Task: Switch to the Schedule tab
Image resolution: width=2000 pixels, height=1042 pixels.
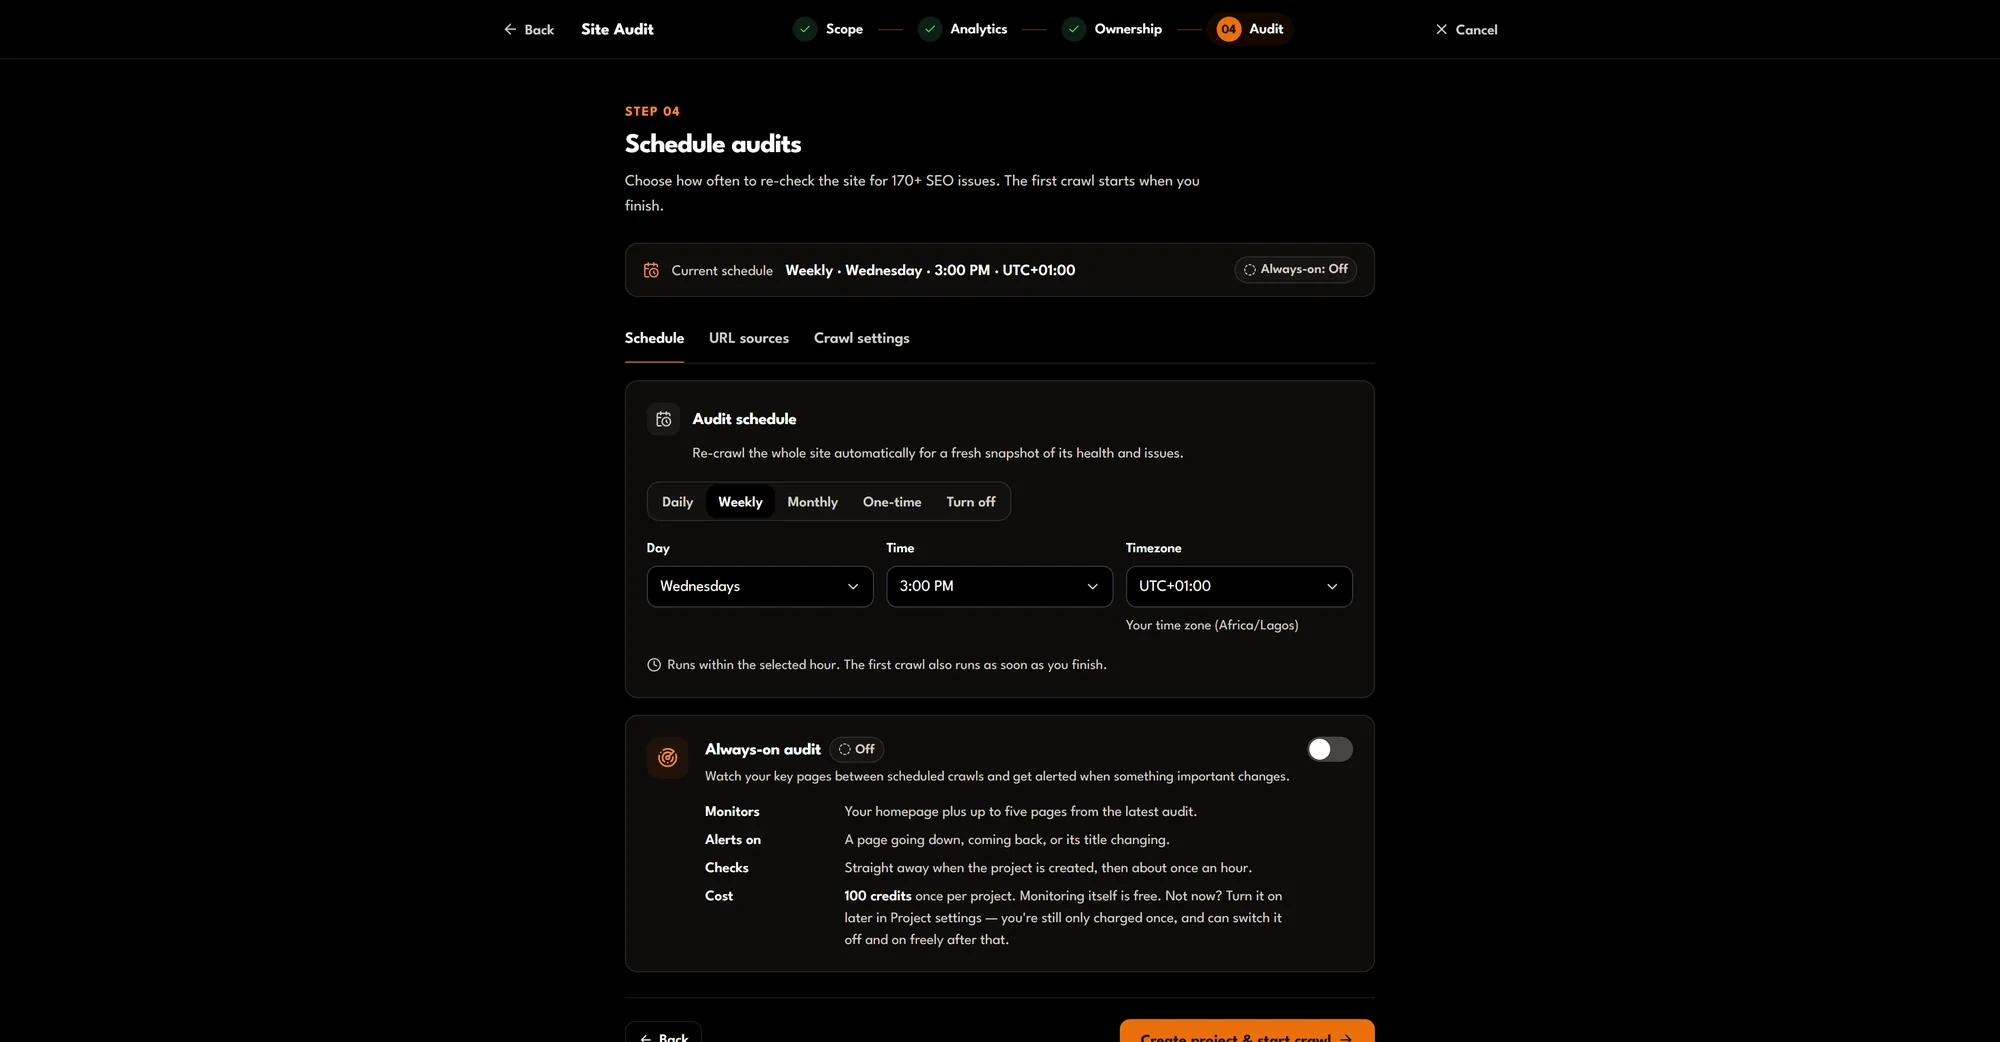Action: pos(654,338)
